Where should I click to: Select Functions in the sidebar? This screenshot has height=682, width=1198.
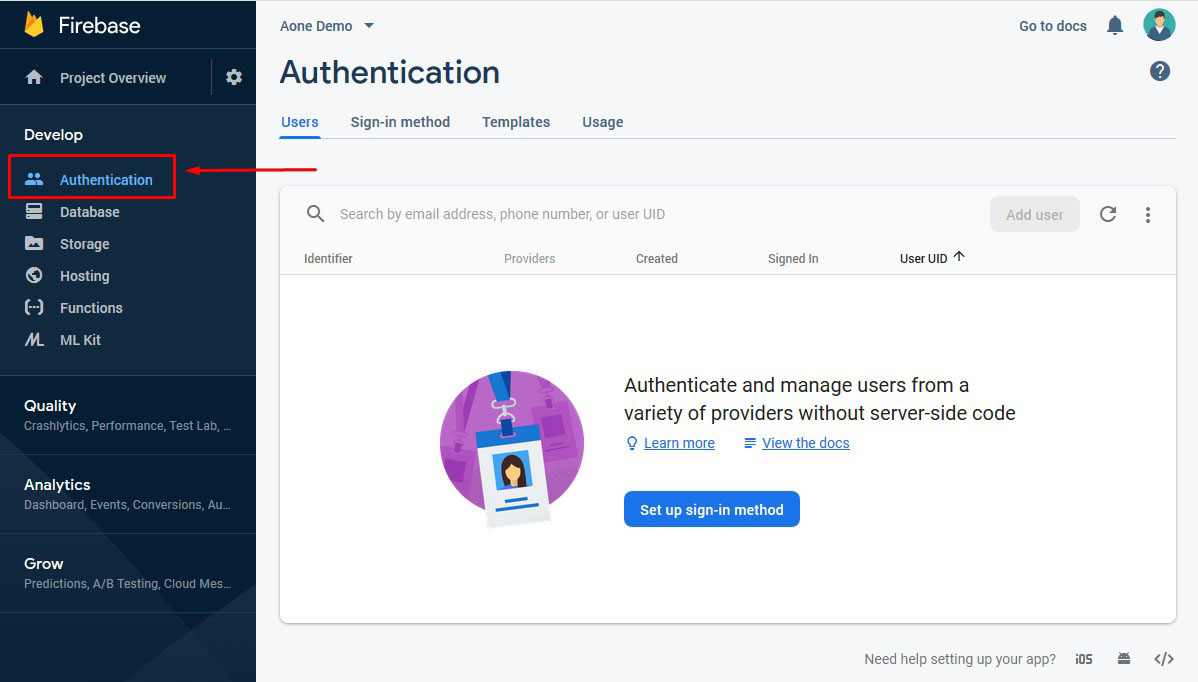(x=91, y=308)
